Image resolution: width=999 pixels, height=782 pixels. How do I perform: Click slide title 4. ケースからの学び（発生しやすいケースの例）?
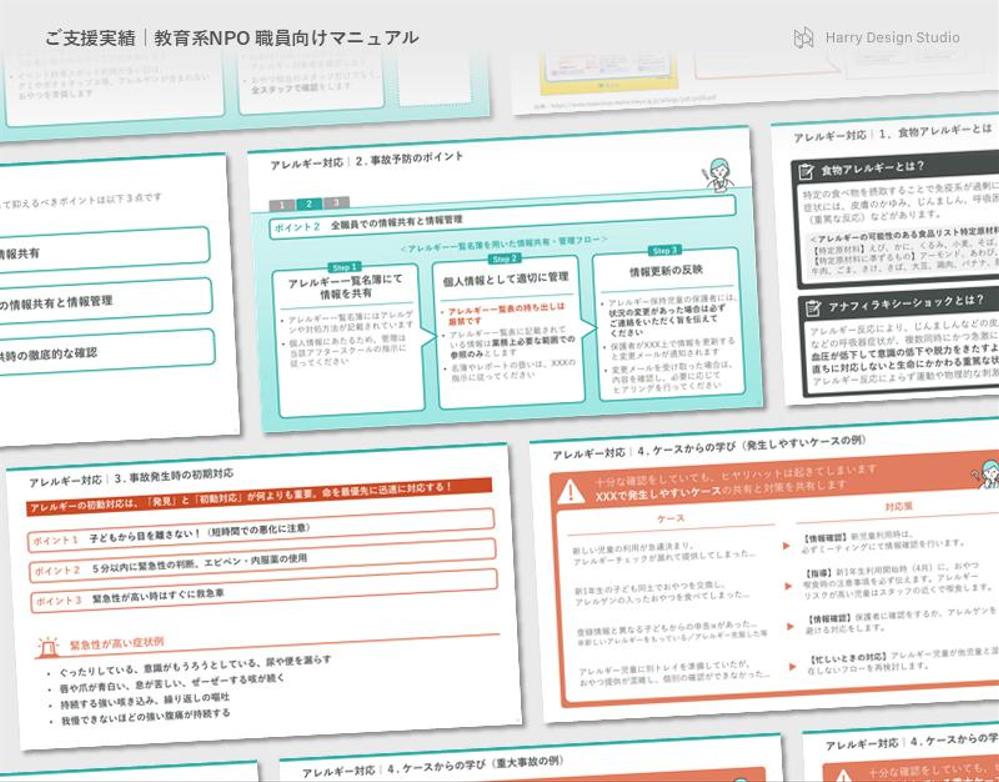coord(751,446)
